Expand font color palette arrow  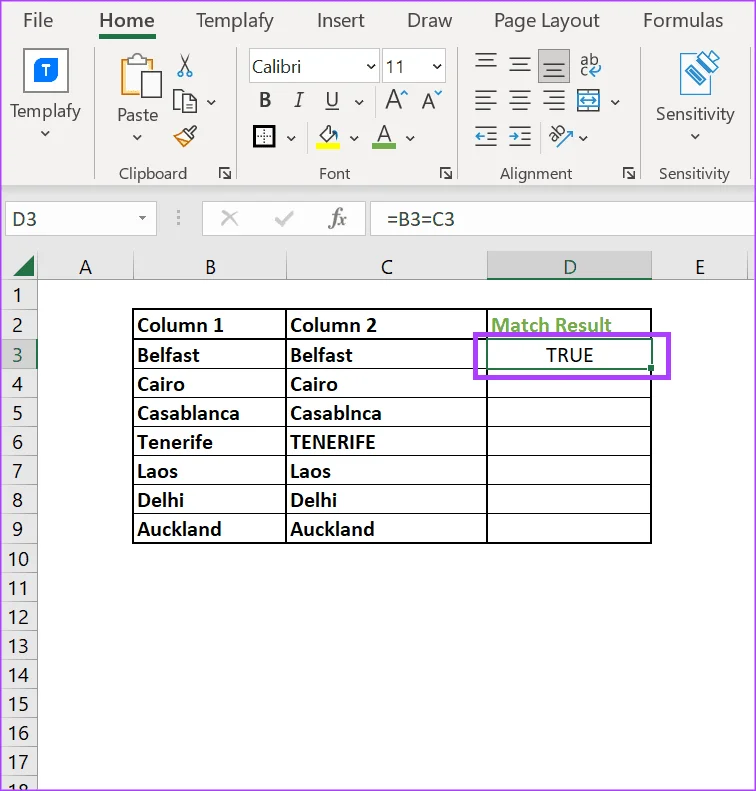pyautogui.click(x=410, y=138)
